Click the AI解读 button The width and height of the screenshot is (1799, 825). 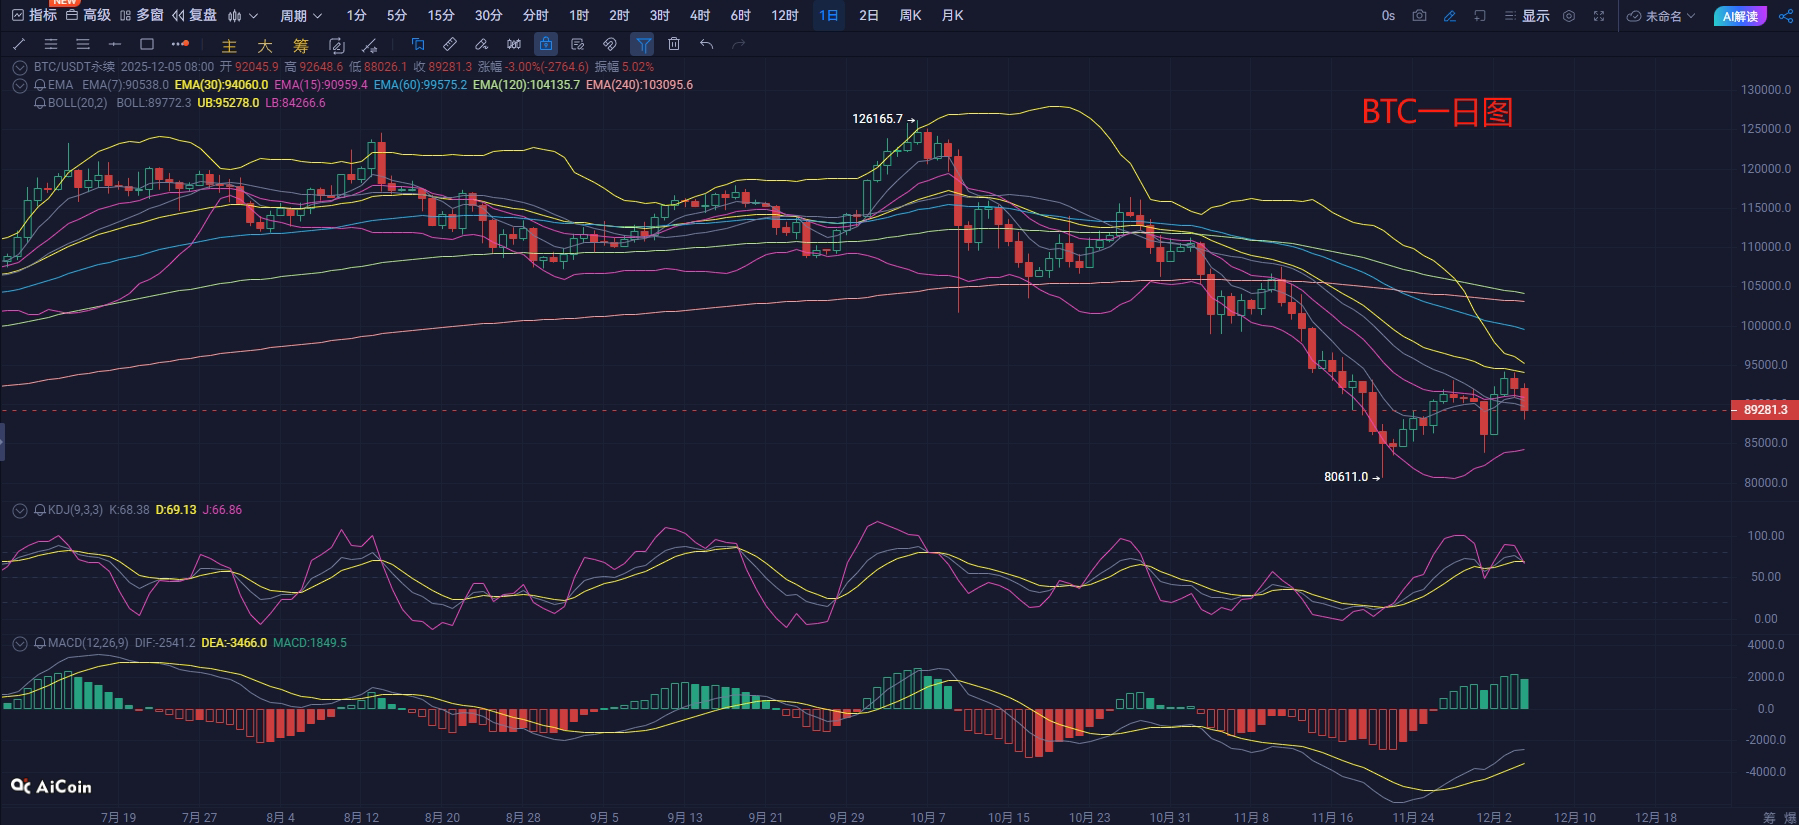(x=1740, y=16)
